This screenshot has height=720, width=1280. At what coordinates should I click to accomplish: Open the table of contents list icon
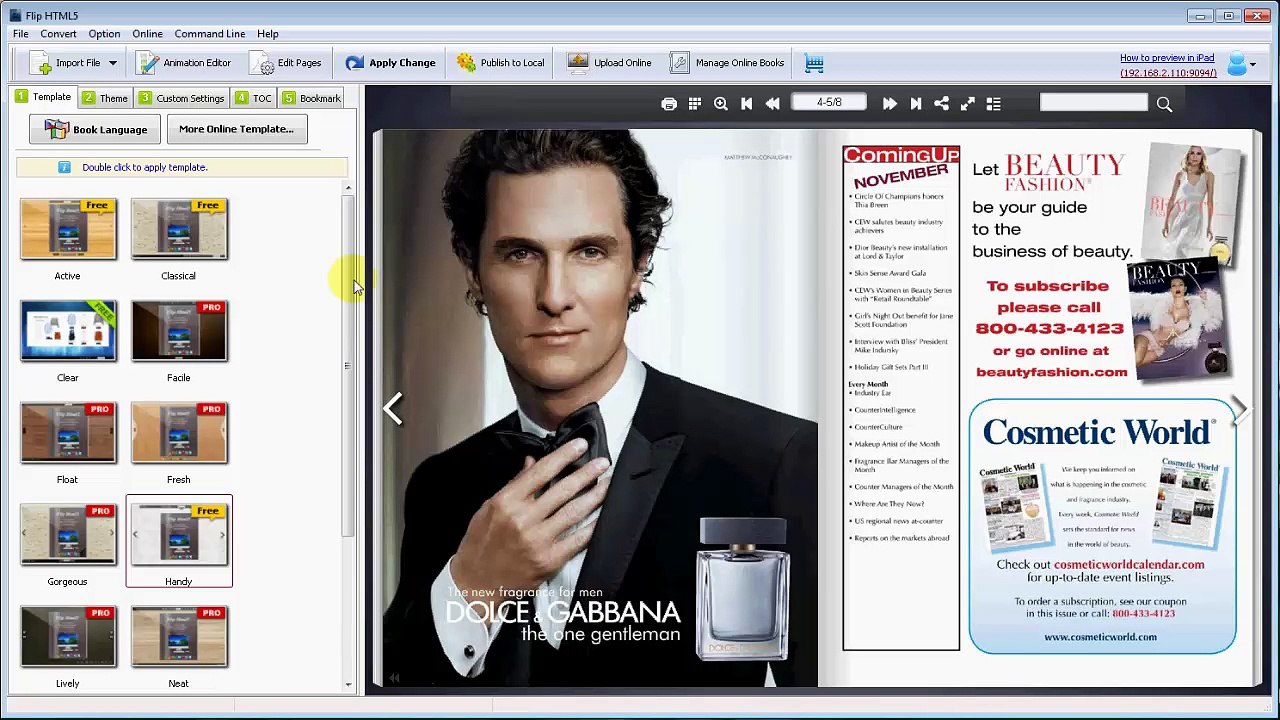pos(994,104)
